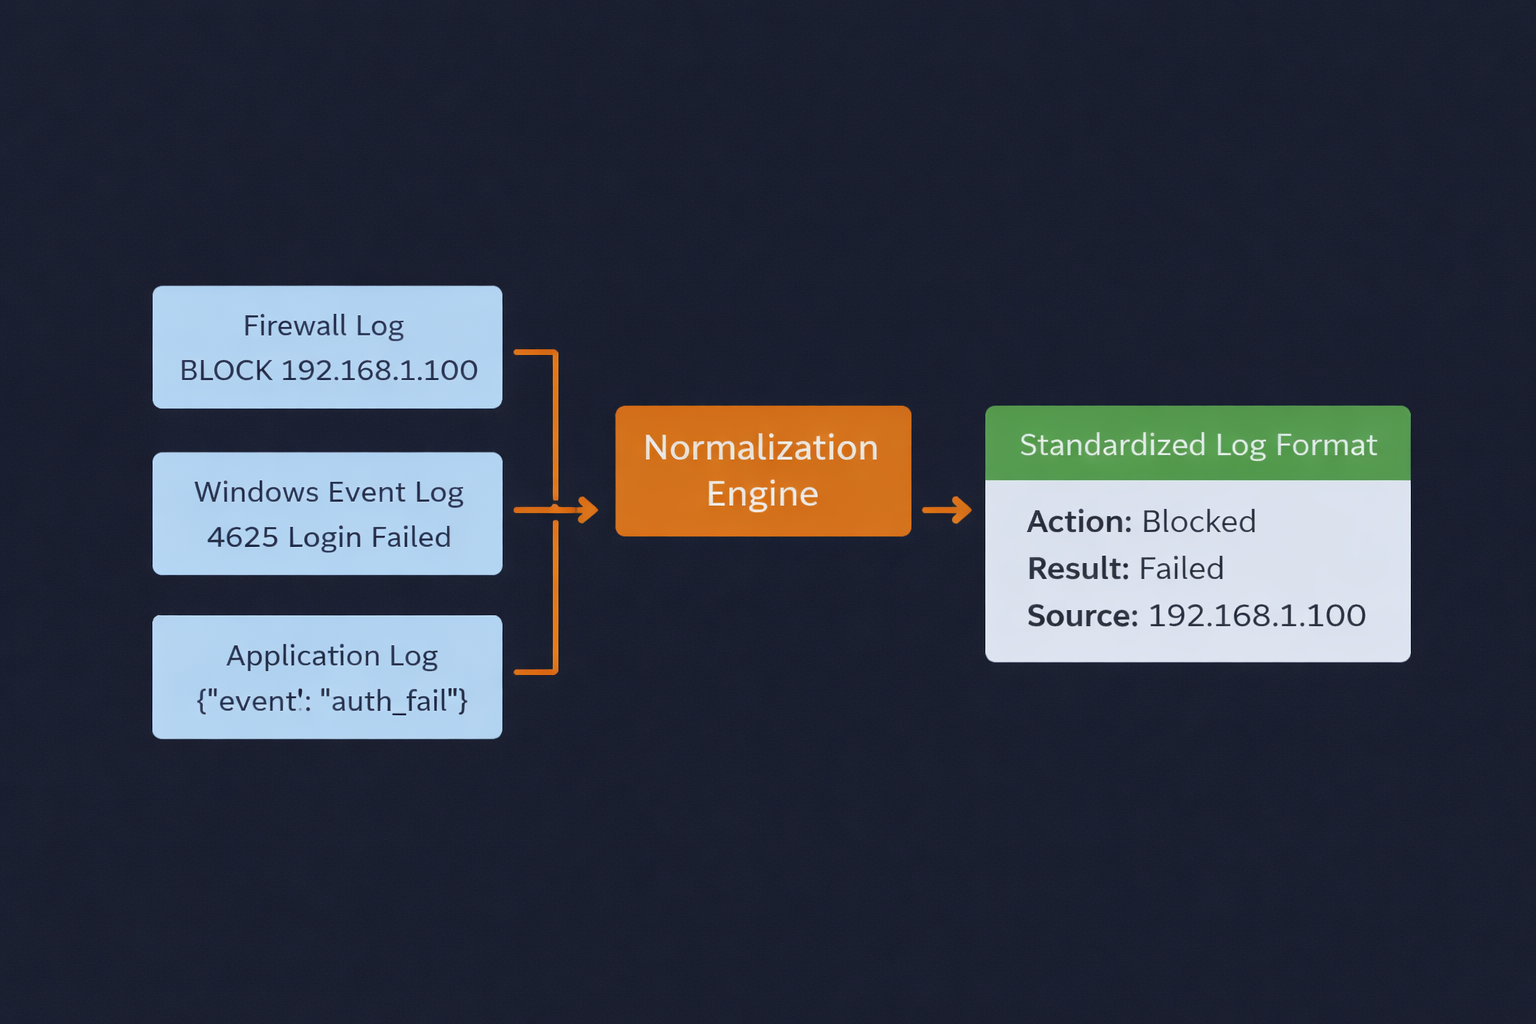Click the arrow pointing into Normalization Engine
The image size is (1536, 1024).
(x=578, y=510)
